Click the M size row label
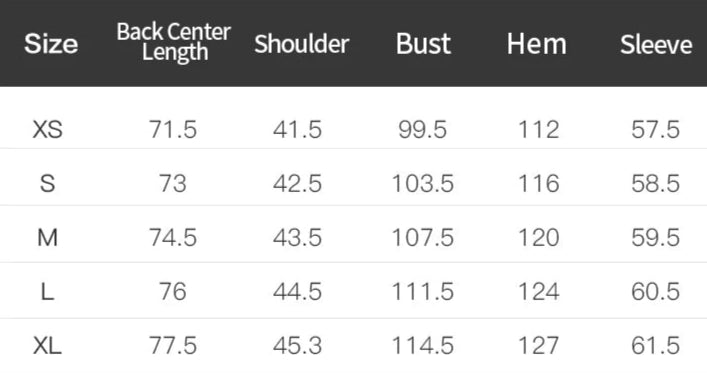The height and width of the screenshot is (373, 707). (x=47, y=238)
